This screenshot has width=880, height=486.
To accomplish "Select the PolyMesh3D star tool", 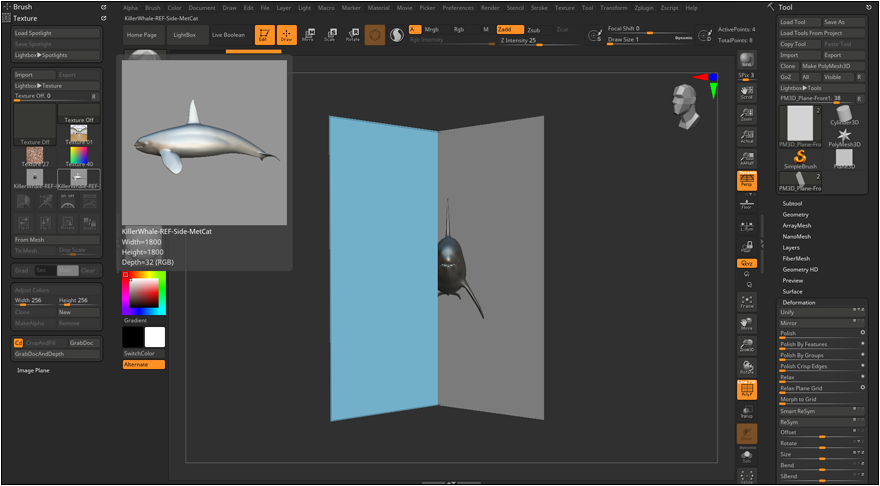I will (844, 135).
